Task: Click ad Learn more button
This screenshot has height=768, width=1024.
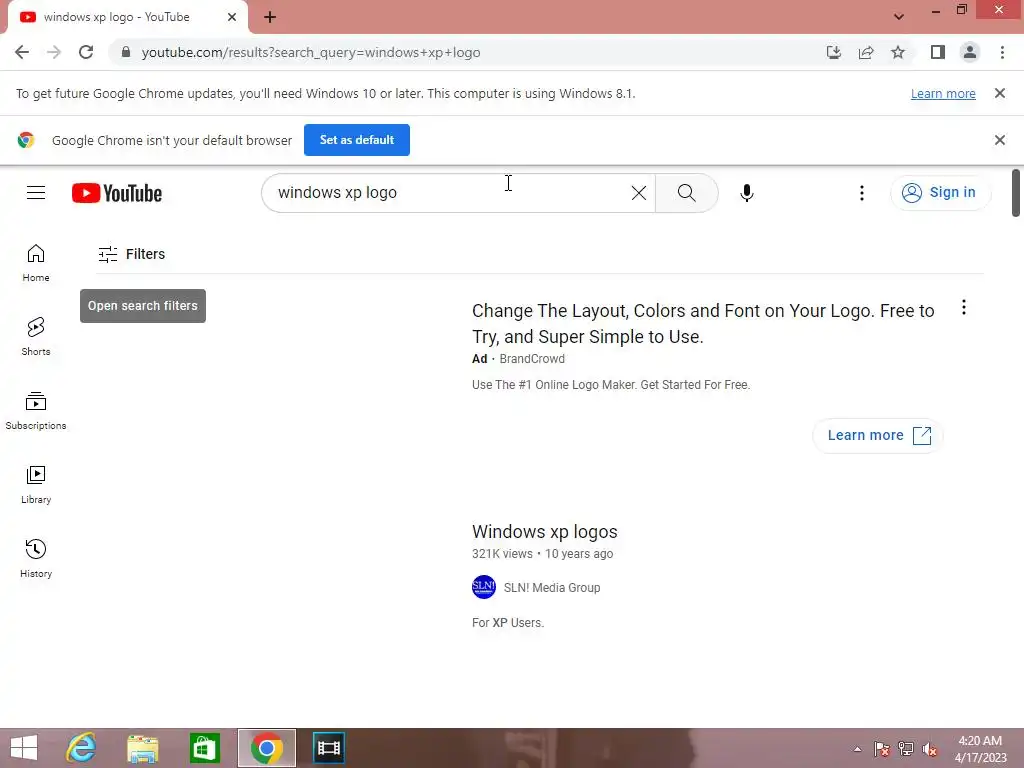Action: 878,436
